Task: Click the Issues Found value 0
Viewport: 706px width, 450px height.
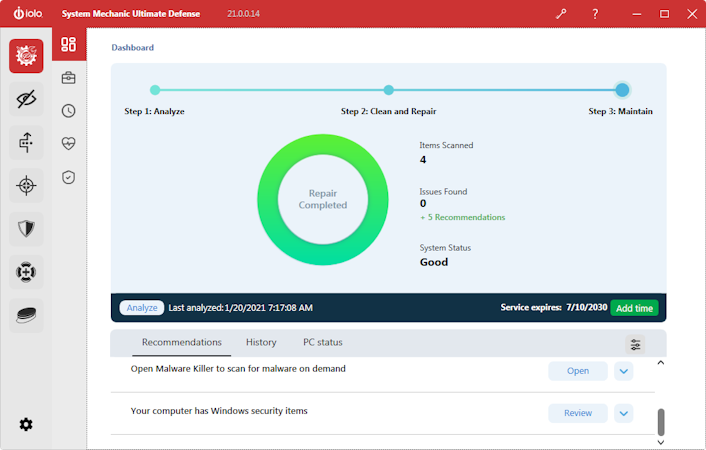Action: point(423,203)
